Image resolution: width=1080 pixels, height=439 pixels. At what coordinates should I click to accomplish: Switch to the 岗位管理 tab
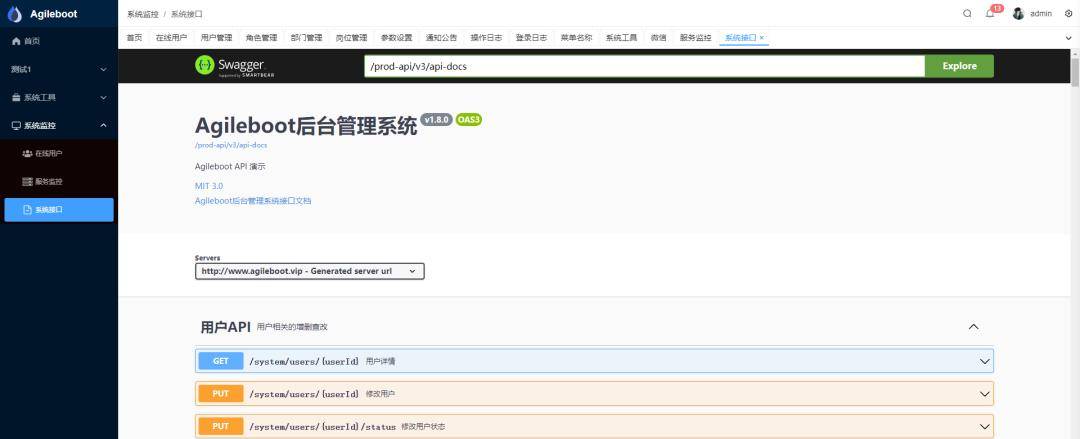[x=351, y=38]
